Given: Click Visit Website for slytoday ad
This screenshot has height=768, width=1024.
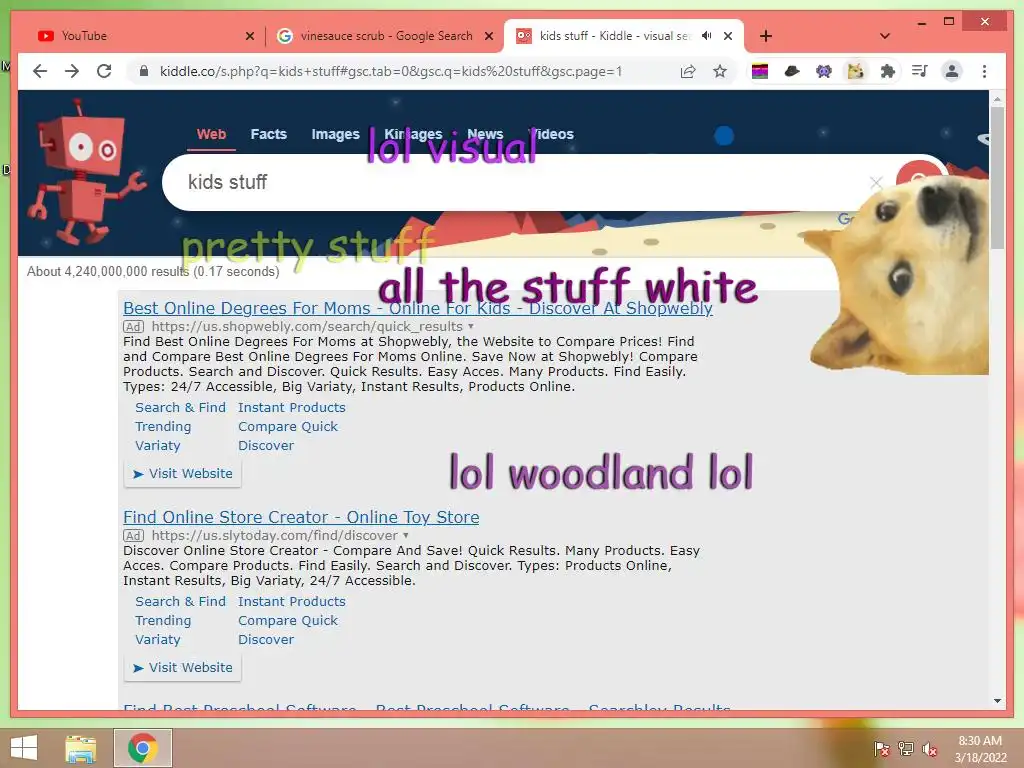Looking at the screenshot, I should click(x=182, y=667).
